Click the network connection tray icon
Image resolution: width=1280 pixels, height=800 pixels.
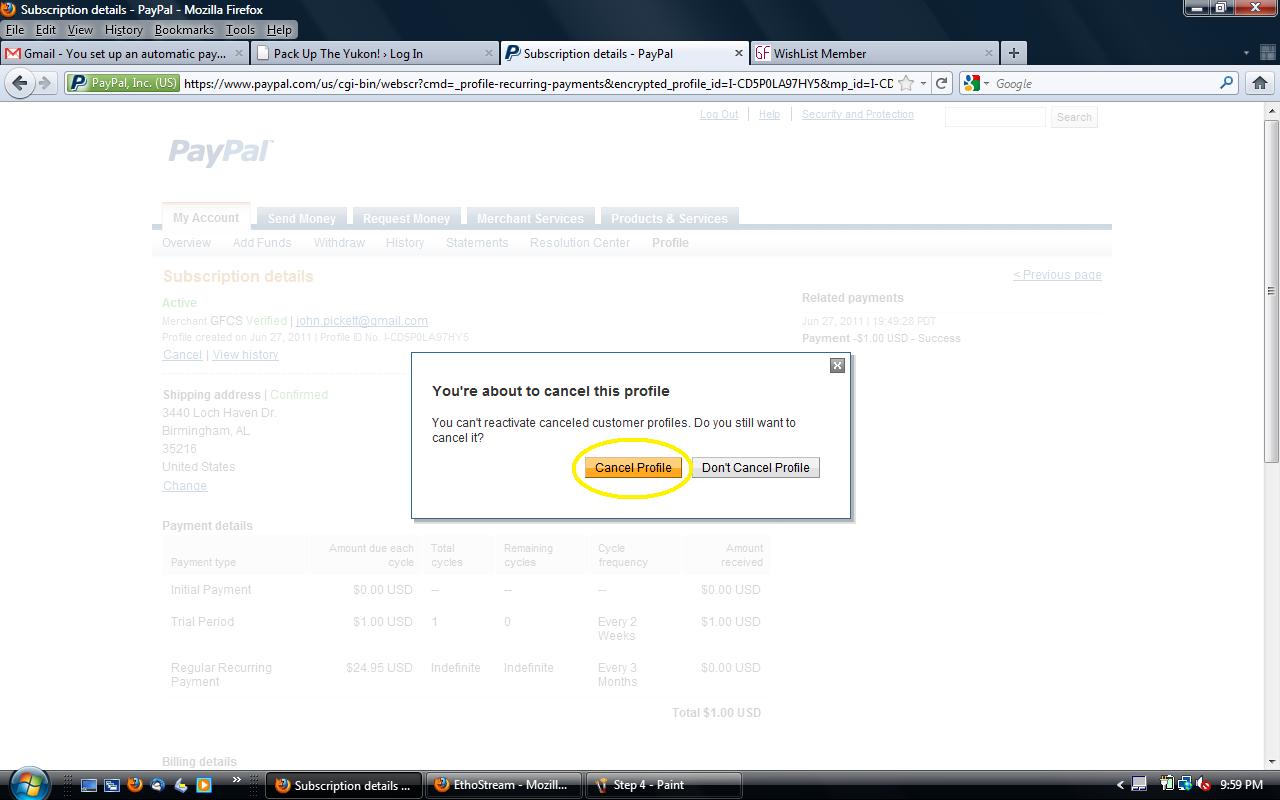(x=1185, y=785)
